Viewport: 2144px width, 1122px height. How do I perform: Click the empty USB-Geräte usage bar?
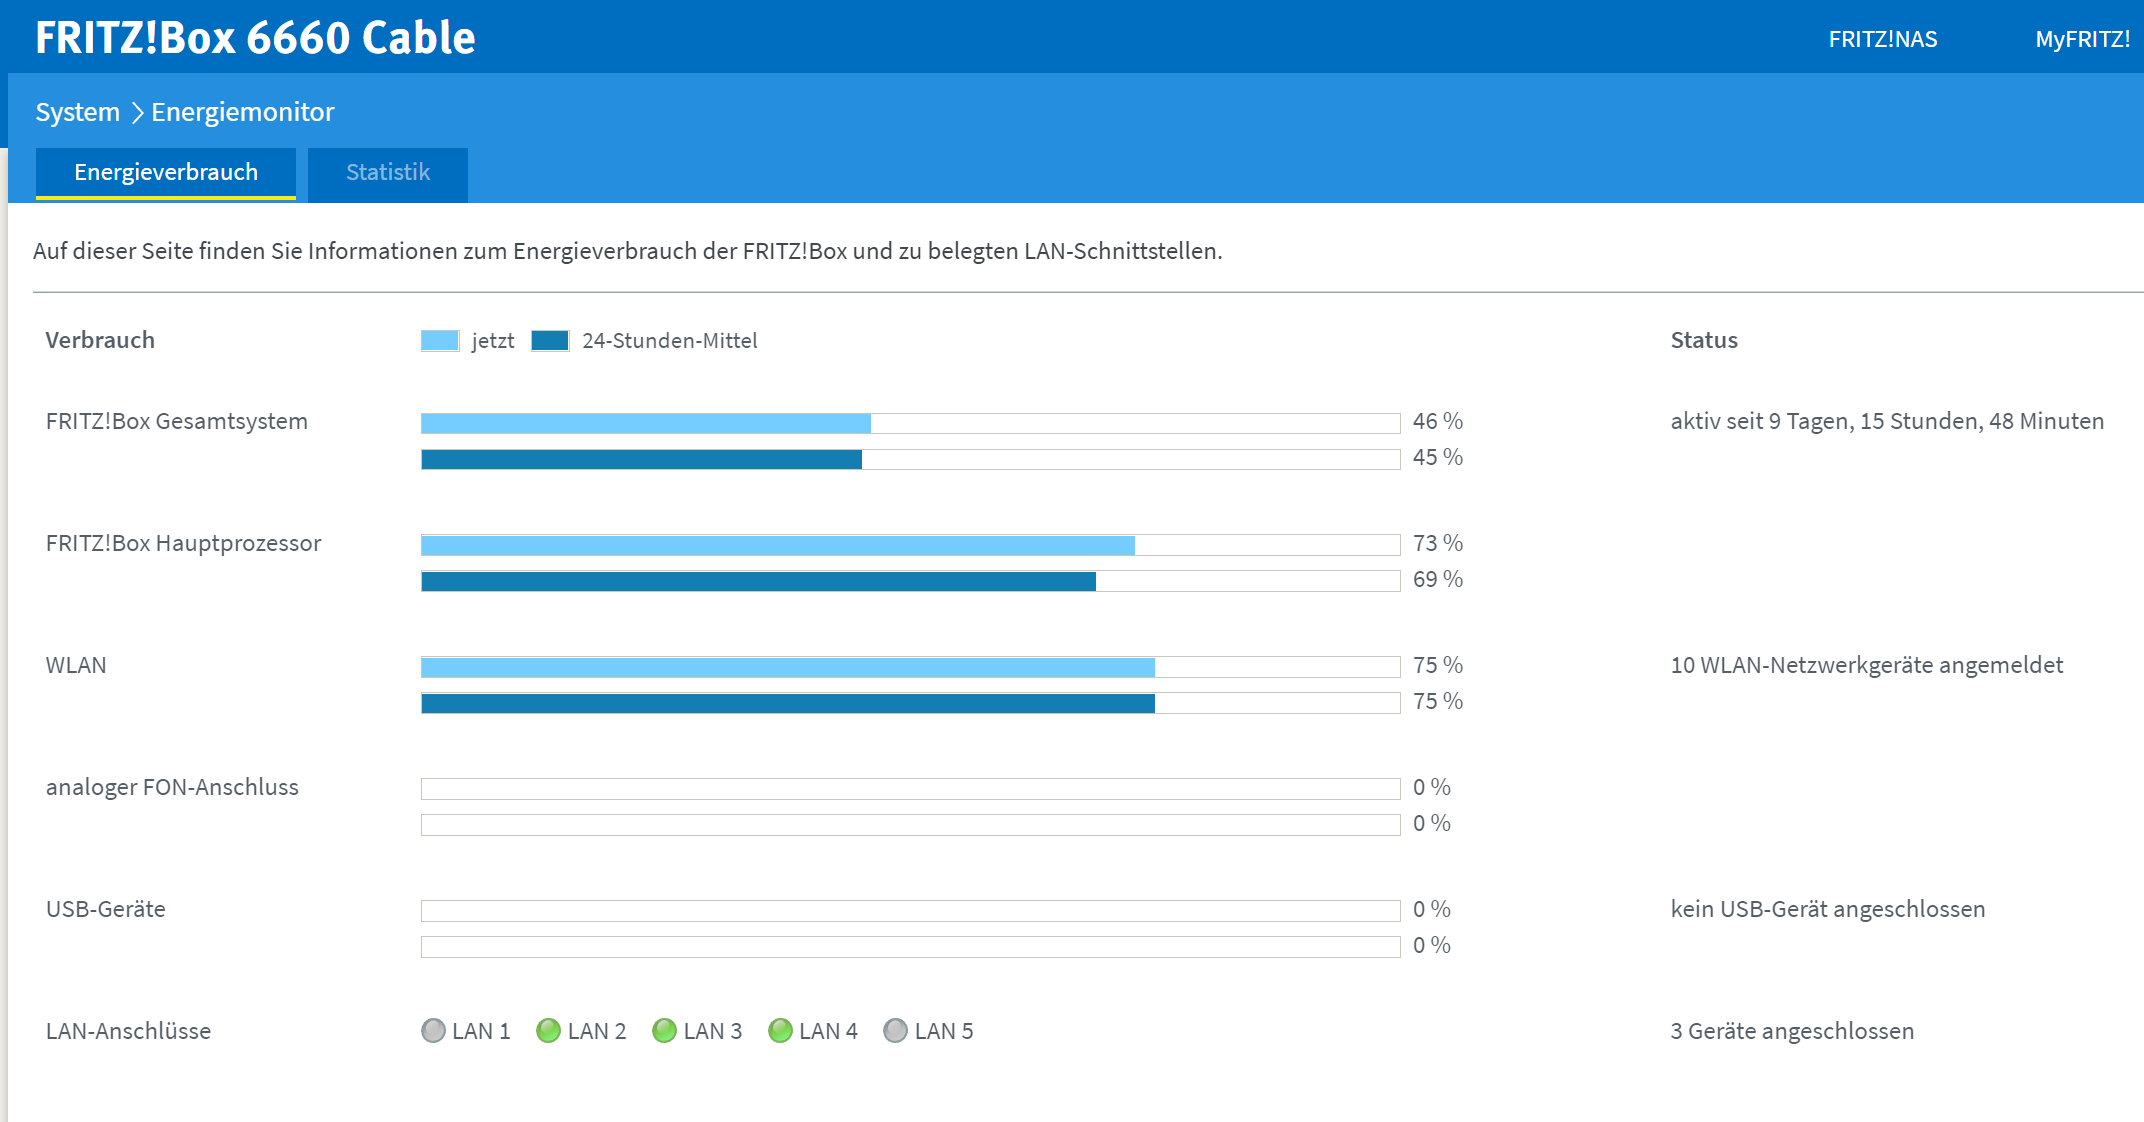[x=910, y=911]
